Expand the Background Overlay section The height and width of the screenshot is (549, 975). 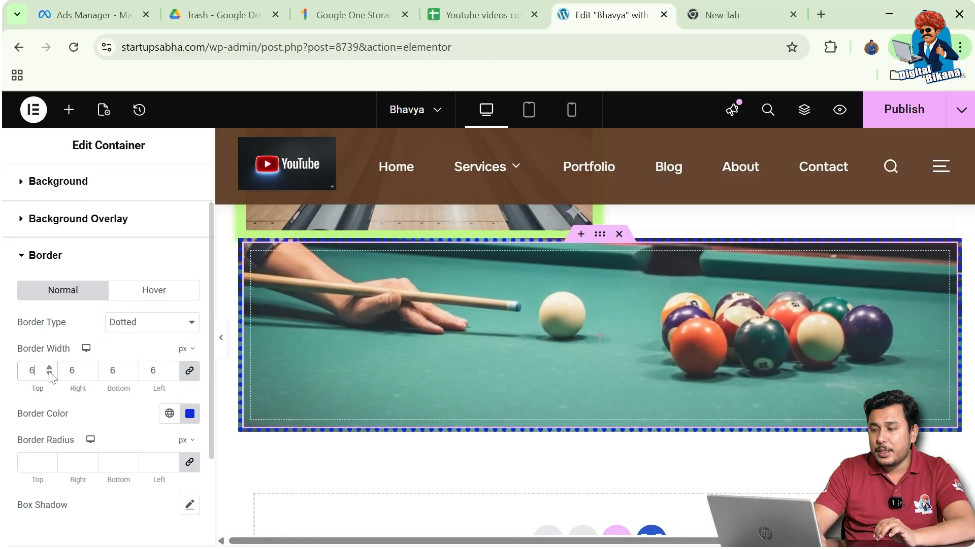click(78, 219)
